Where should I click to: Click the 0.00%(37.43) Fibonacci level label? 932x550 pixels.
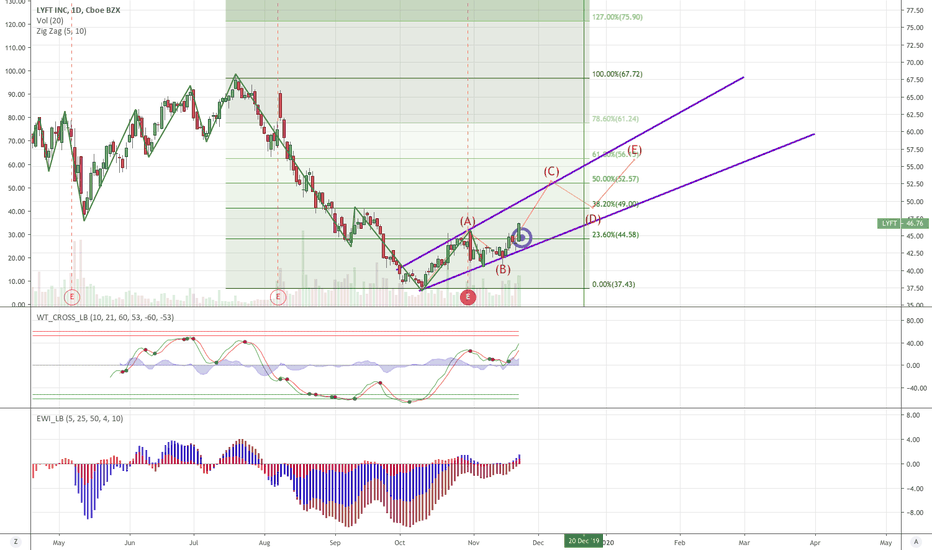coord(613,284)
